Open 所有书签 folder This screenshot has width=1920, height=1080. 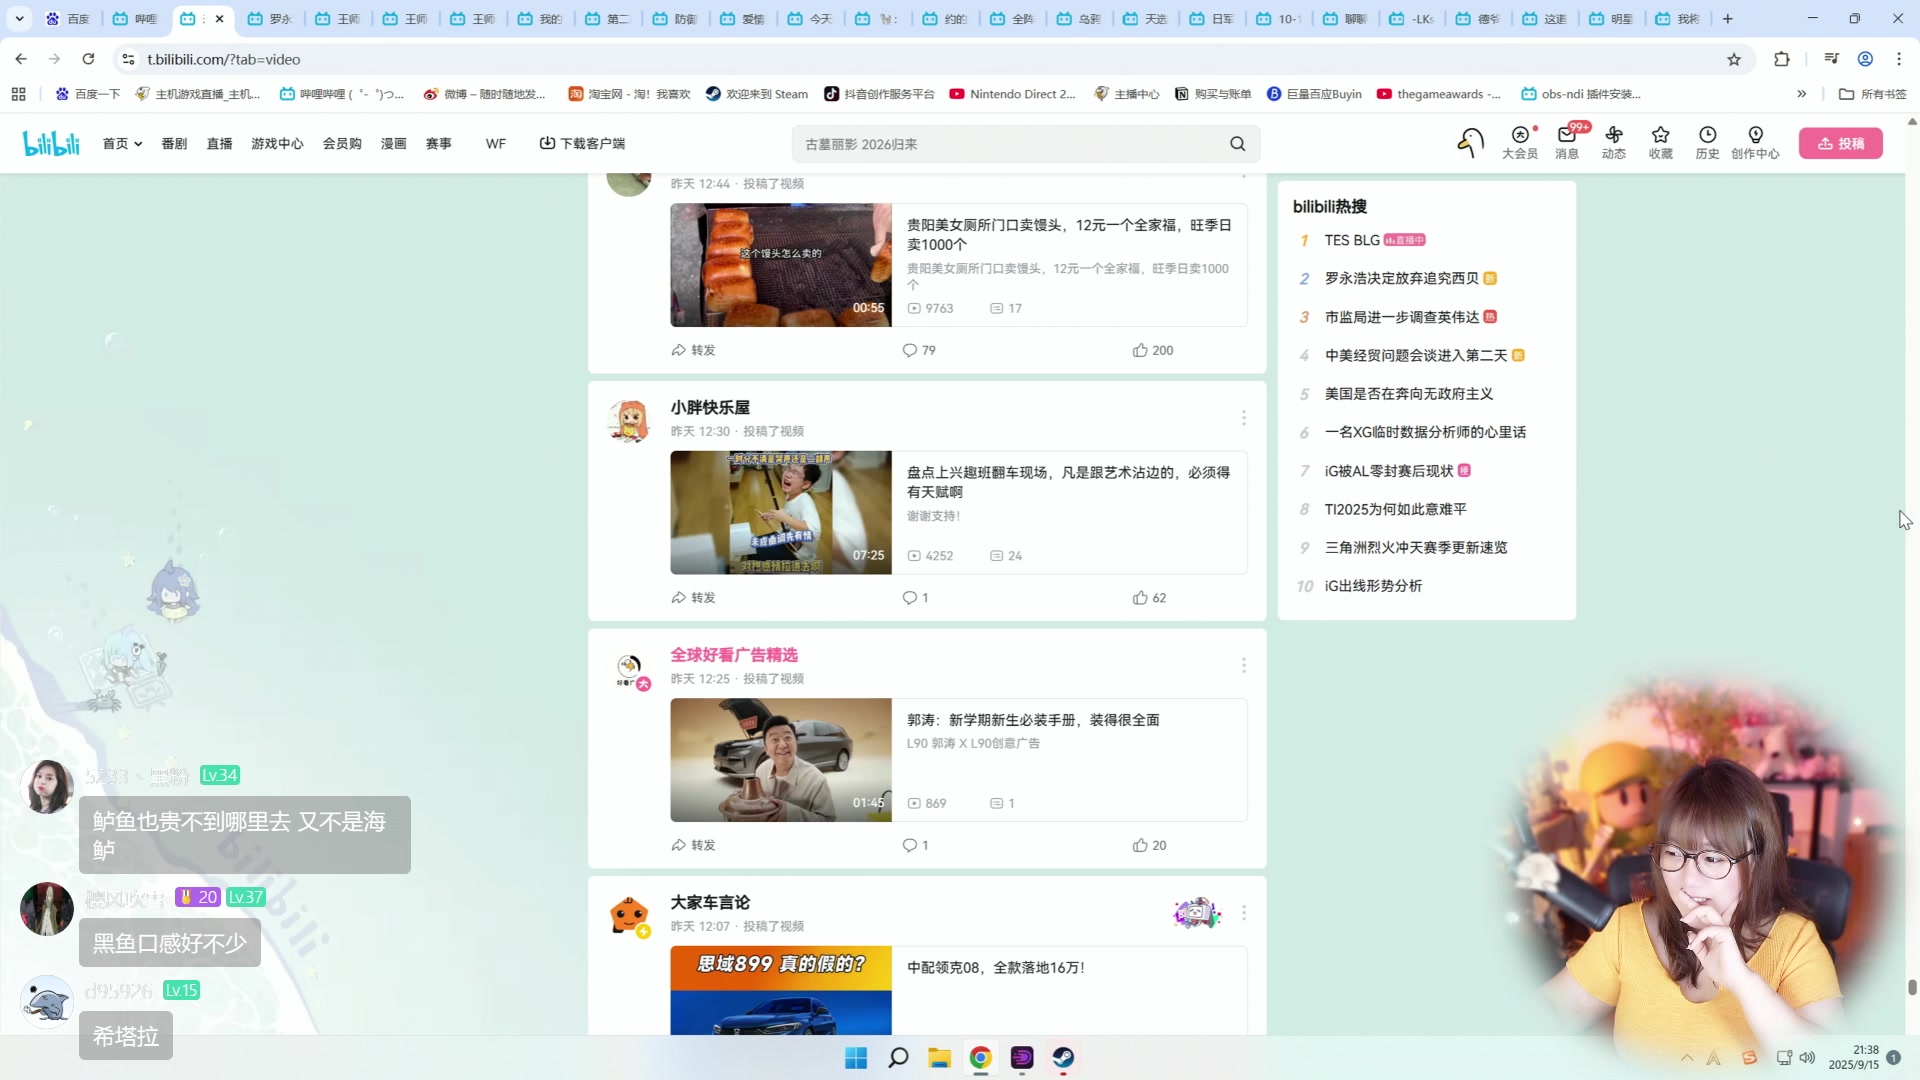[1873, 94]
